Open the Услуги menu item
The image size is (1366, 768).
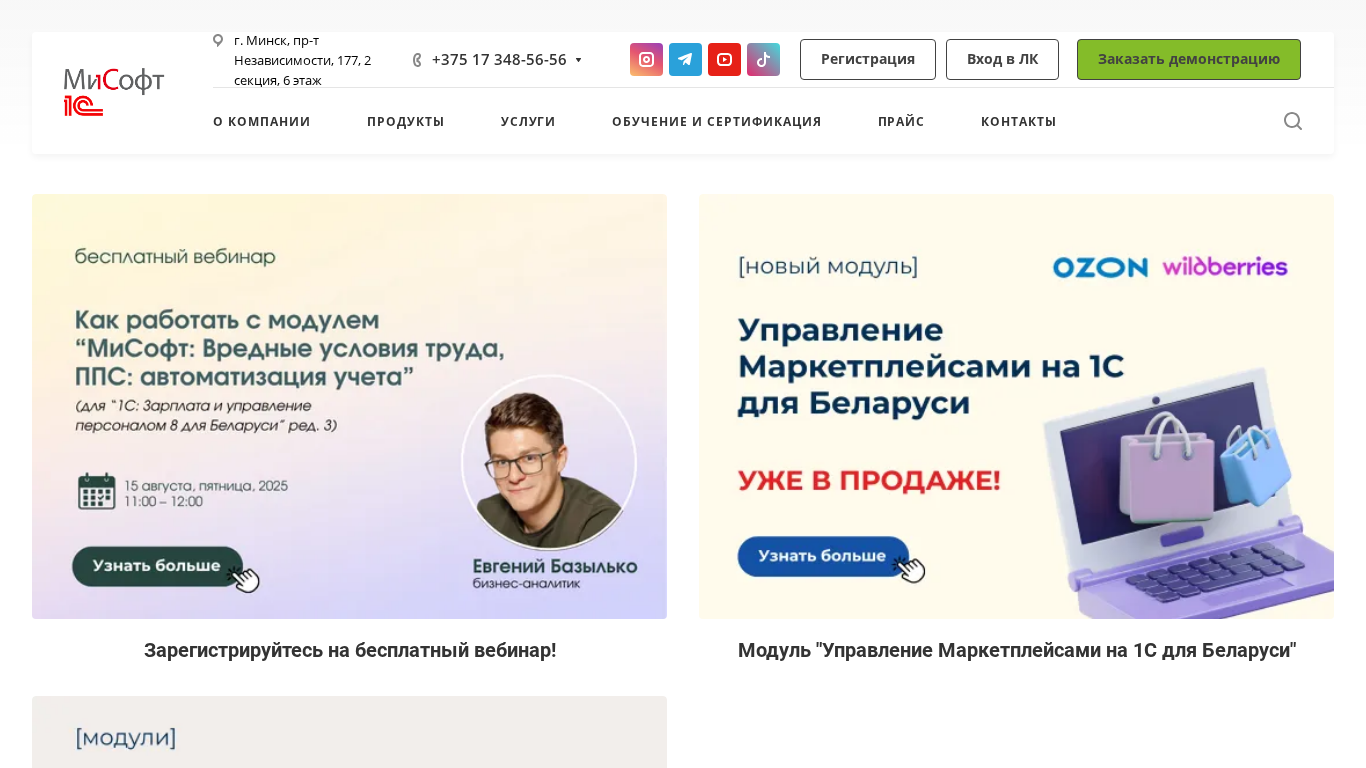528,121
